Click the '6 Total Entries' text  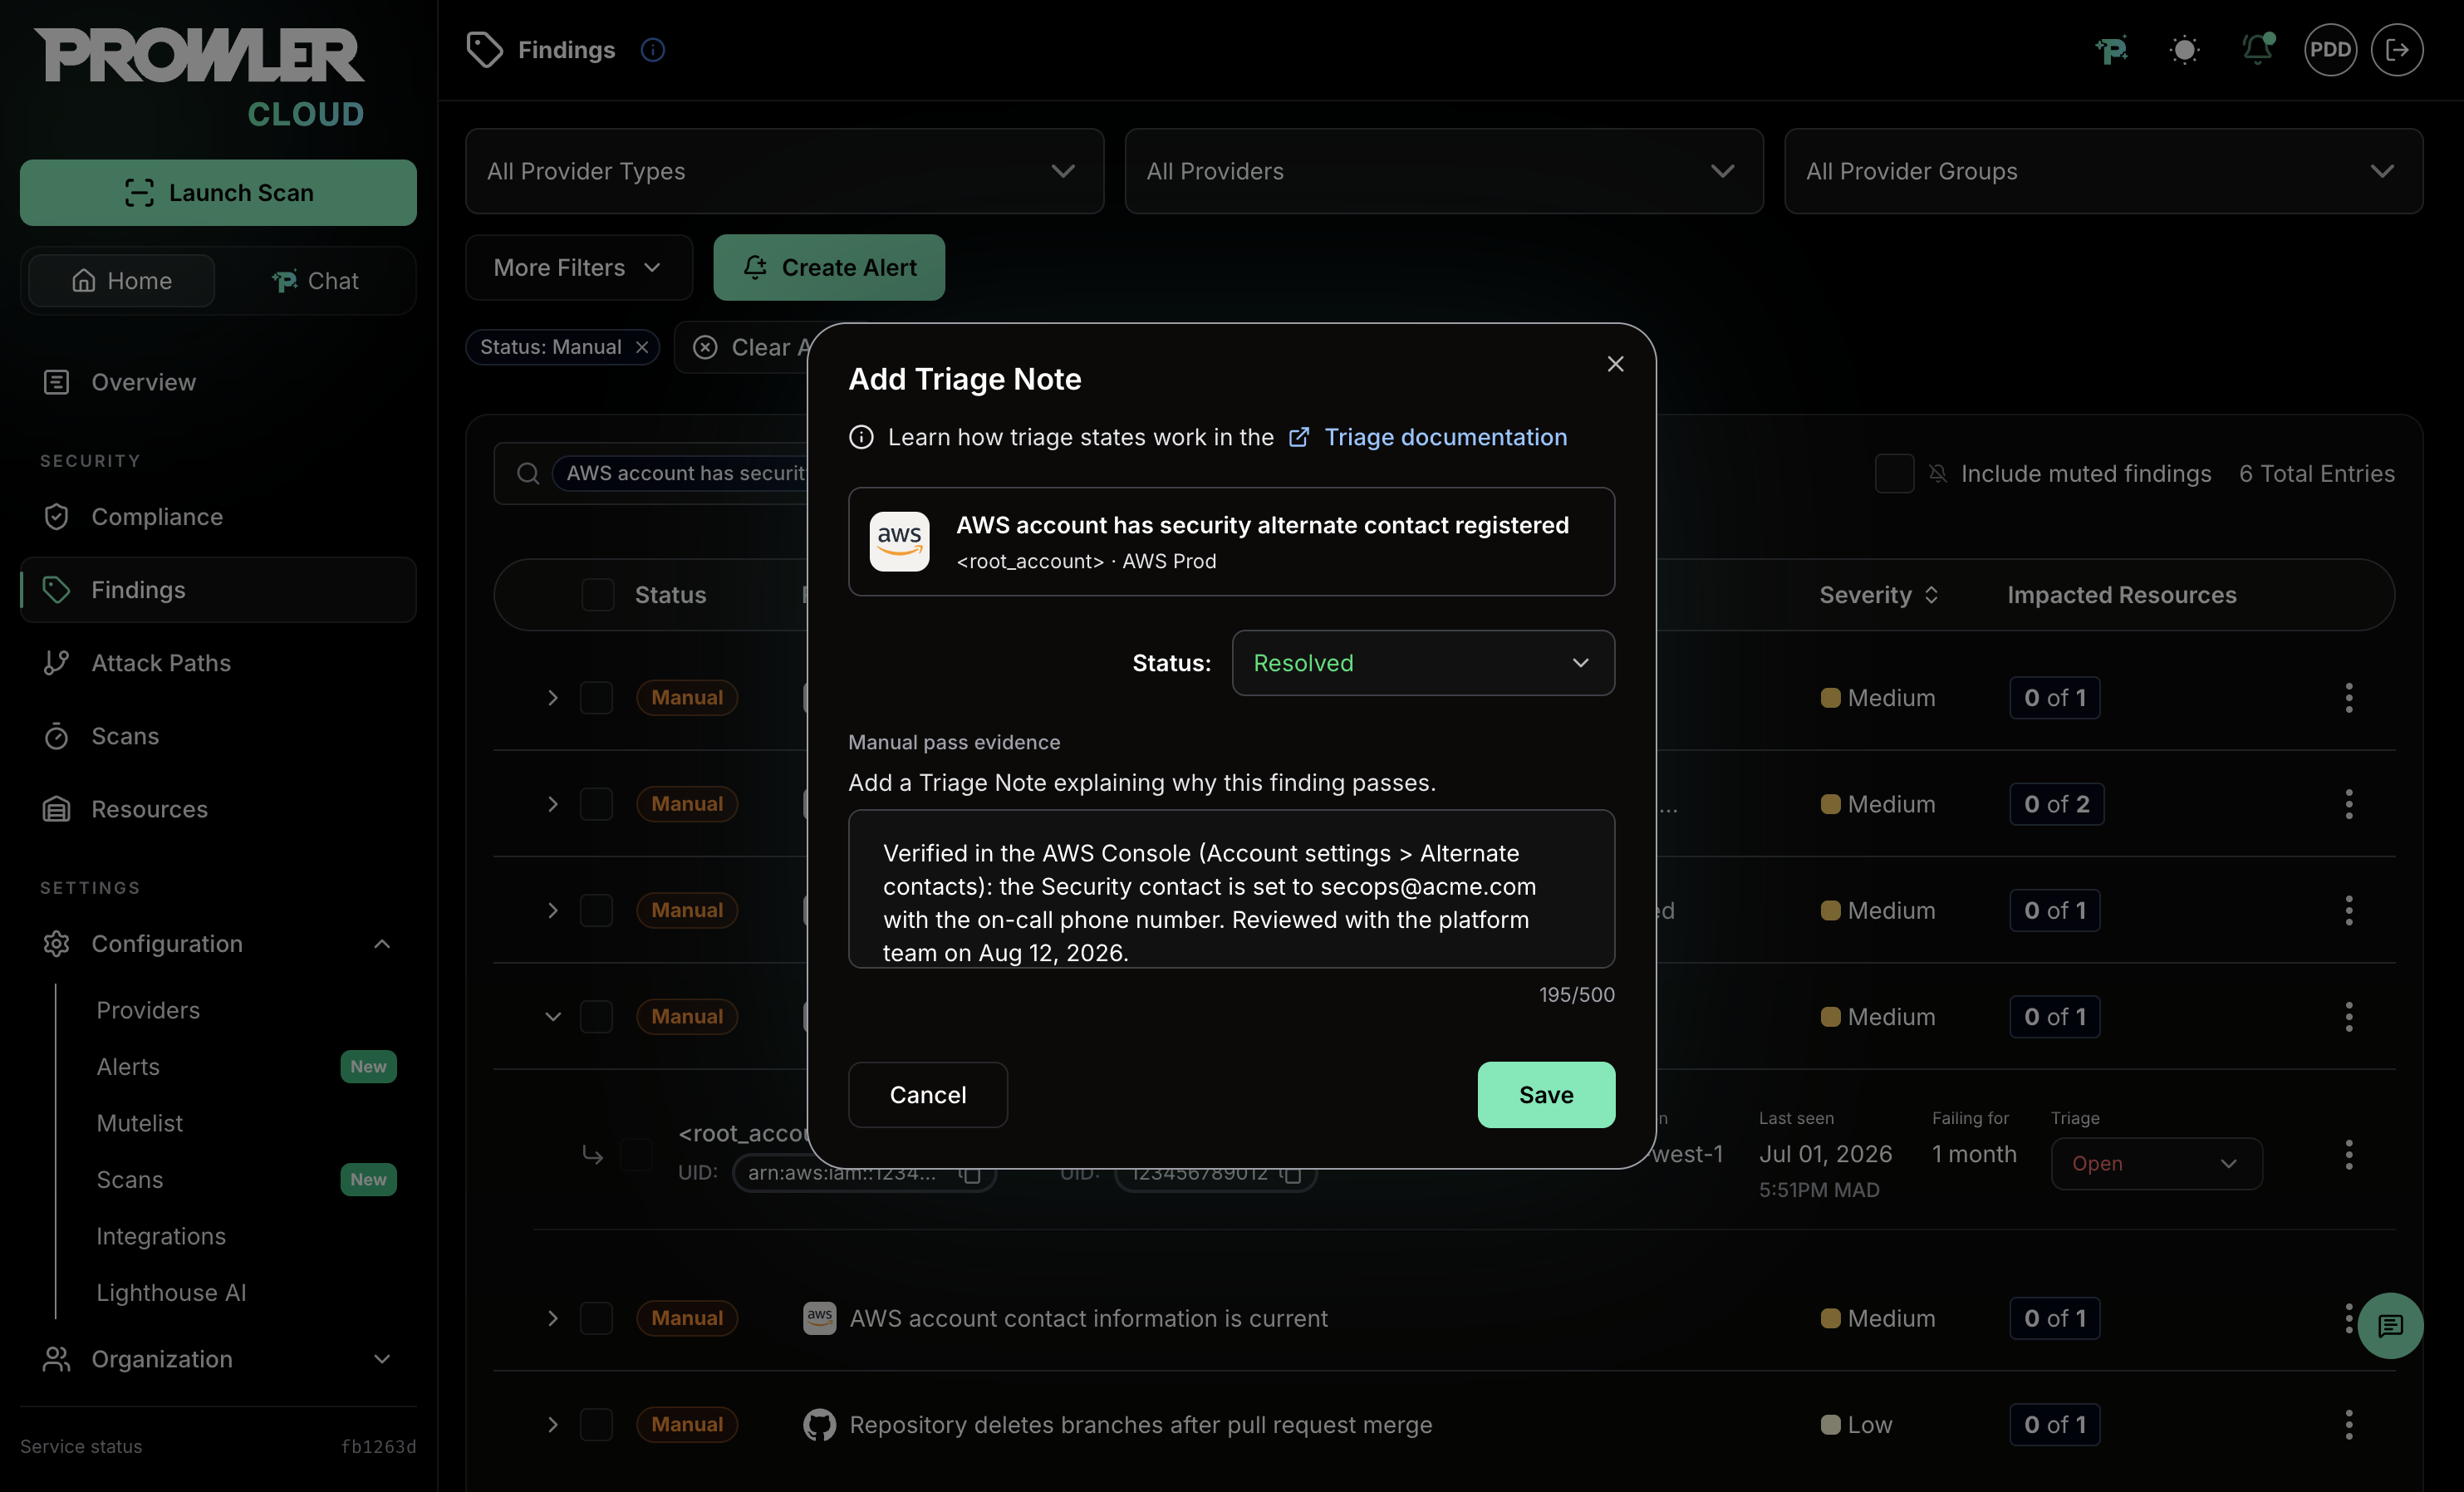2316,474
